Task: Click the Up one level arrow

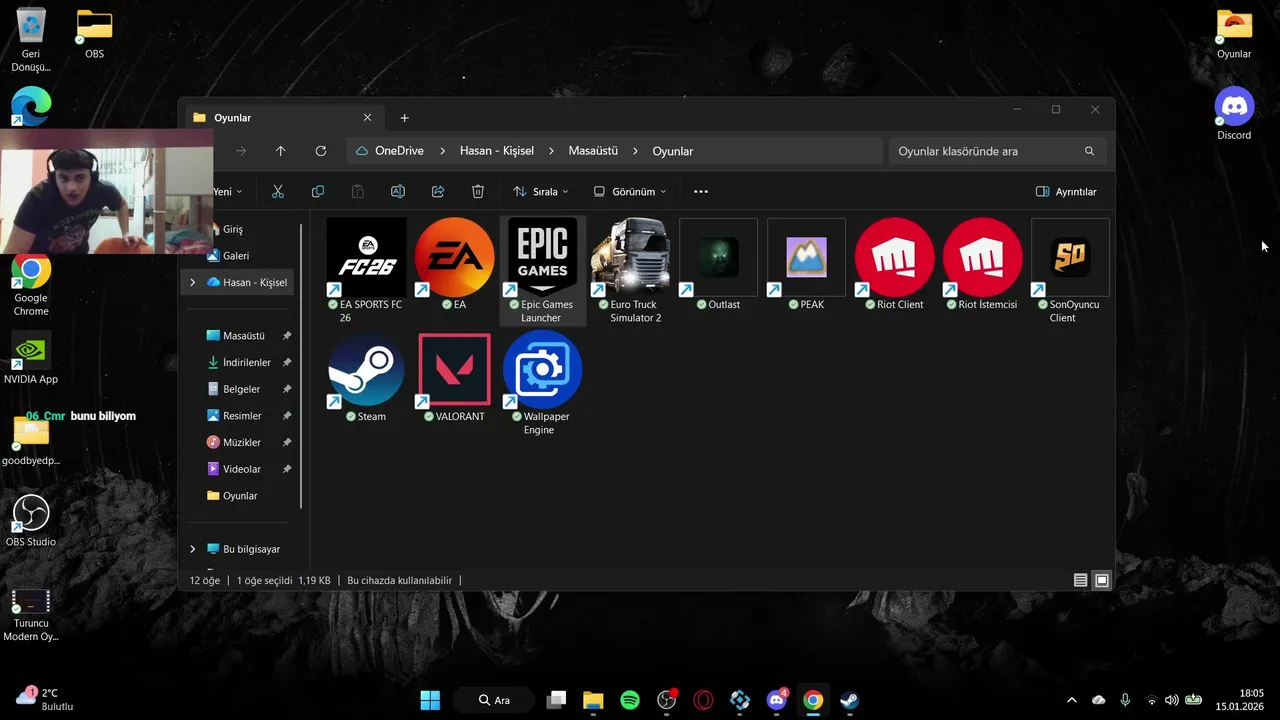Action: point(280,151)
